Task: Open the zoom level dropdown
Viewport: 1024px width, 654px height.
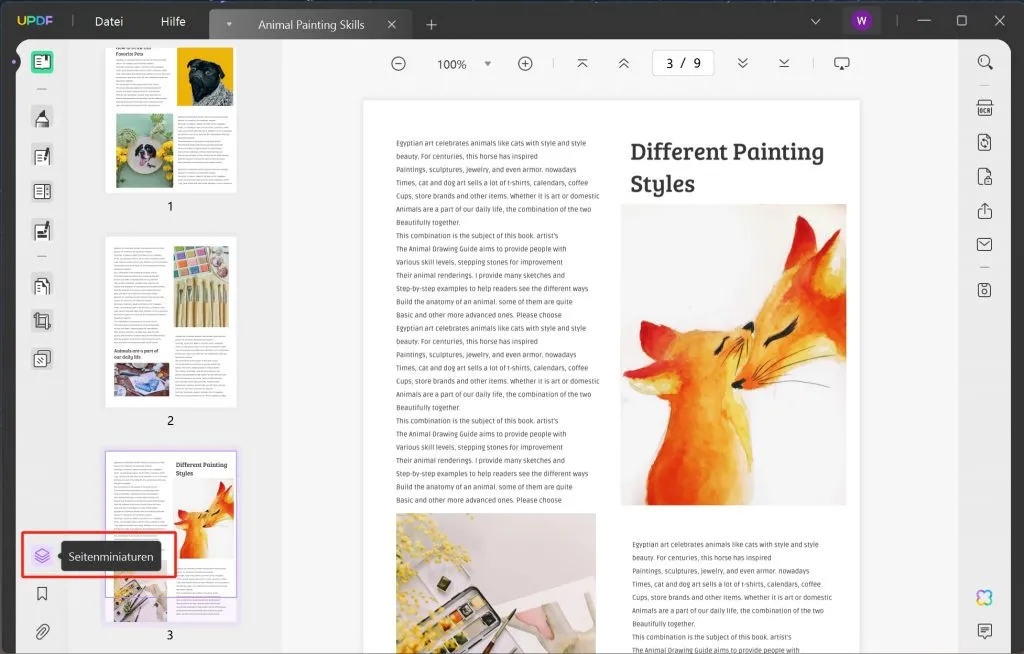Action: click(x=488, y=63)
